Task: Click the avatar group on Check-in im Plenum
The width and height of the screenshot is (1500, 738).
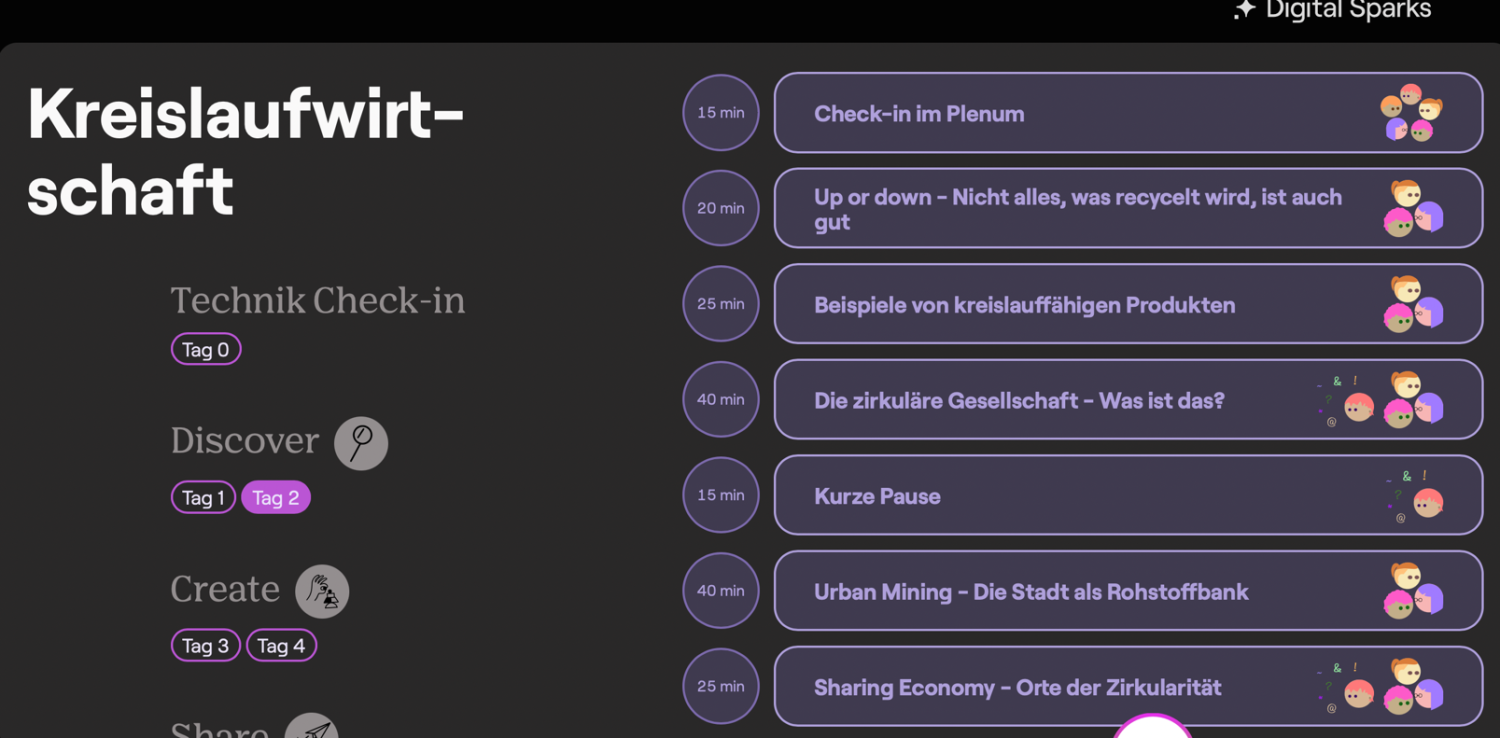Action: click(1413, 112)
